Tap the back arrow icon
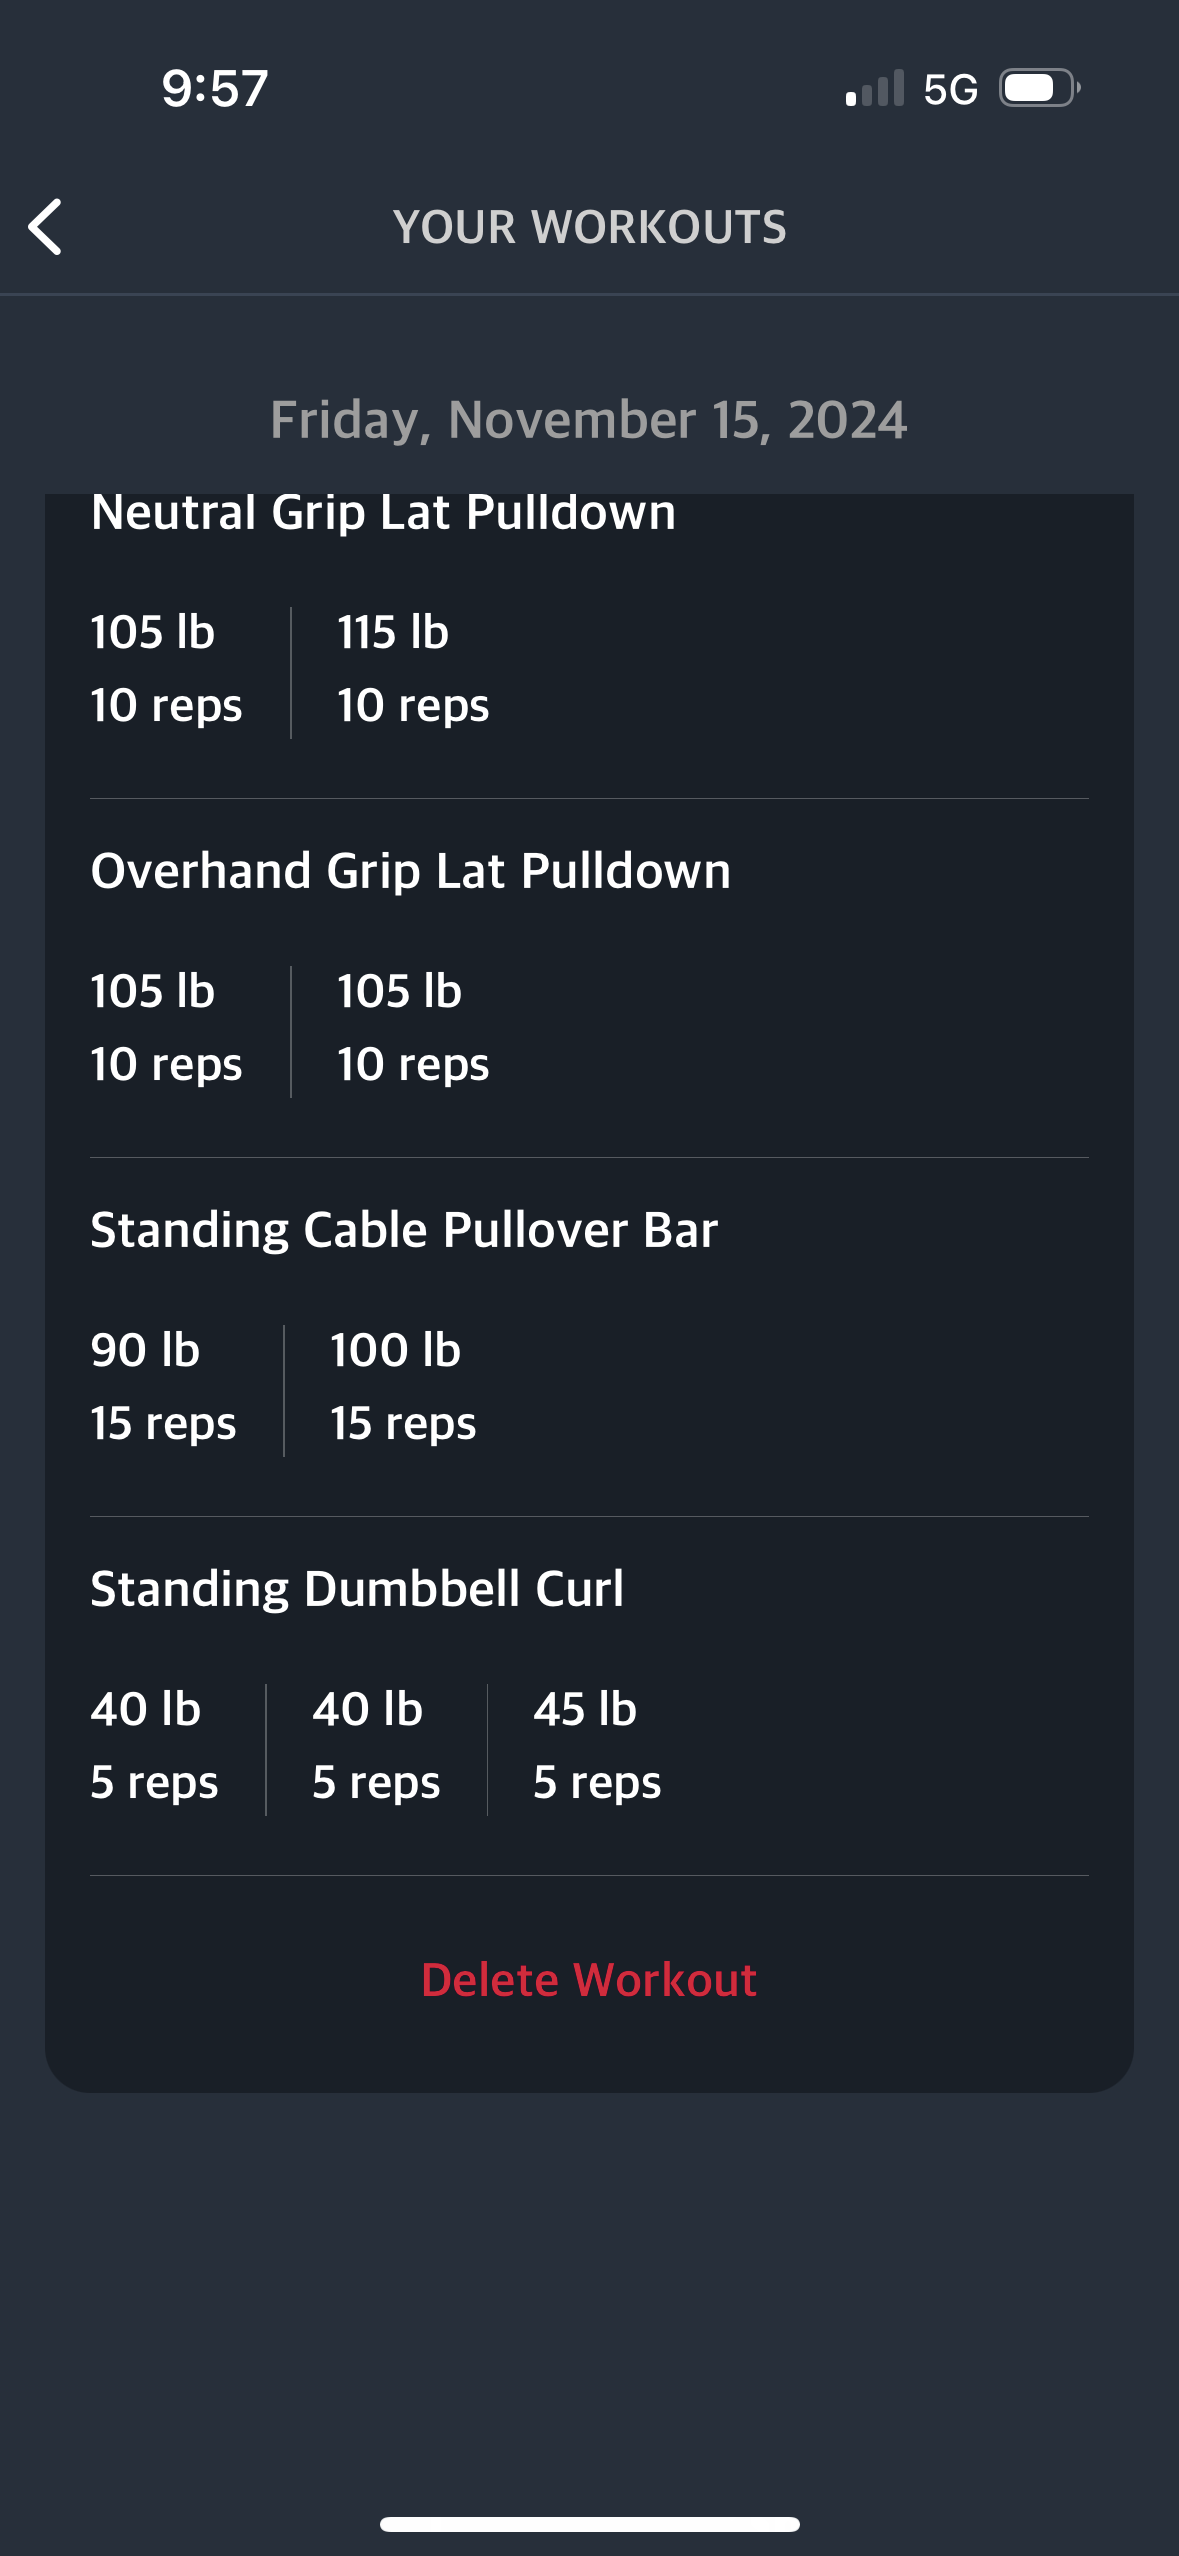The image size is (1179, 2556). pos(46,227)
